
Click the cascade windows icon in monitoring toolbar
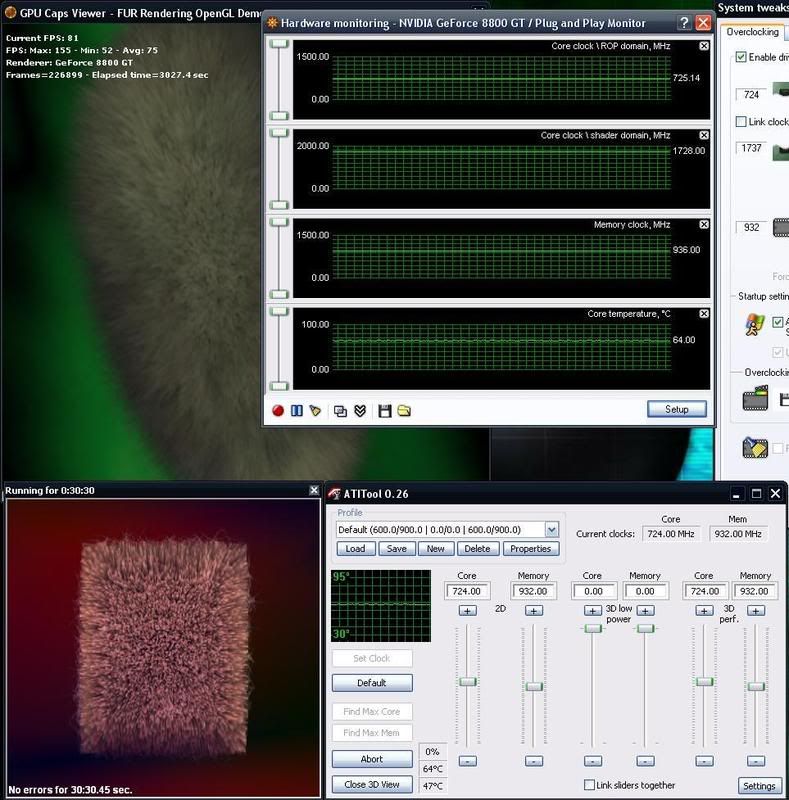point(340,410)
